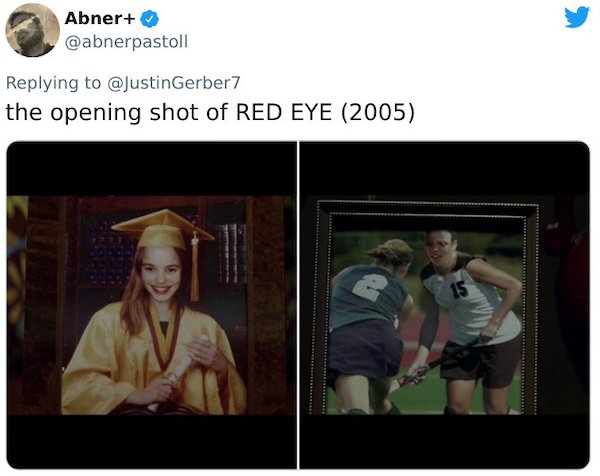This screenshot has height=476, width=600.
Task: Click the picture frame's top border
Action: tap(428, 209)
